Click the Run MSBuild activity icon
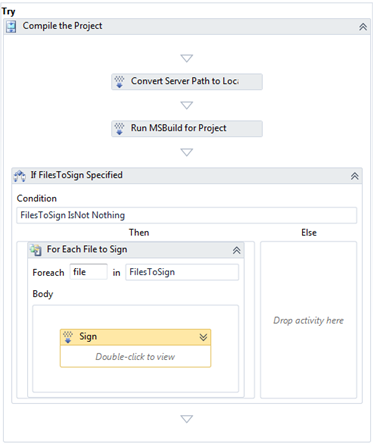The height and width of the screenshot is (444, 373). 119,129
